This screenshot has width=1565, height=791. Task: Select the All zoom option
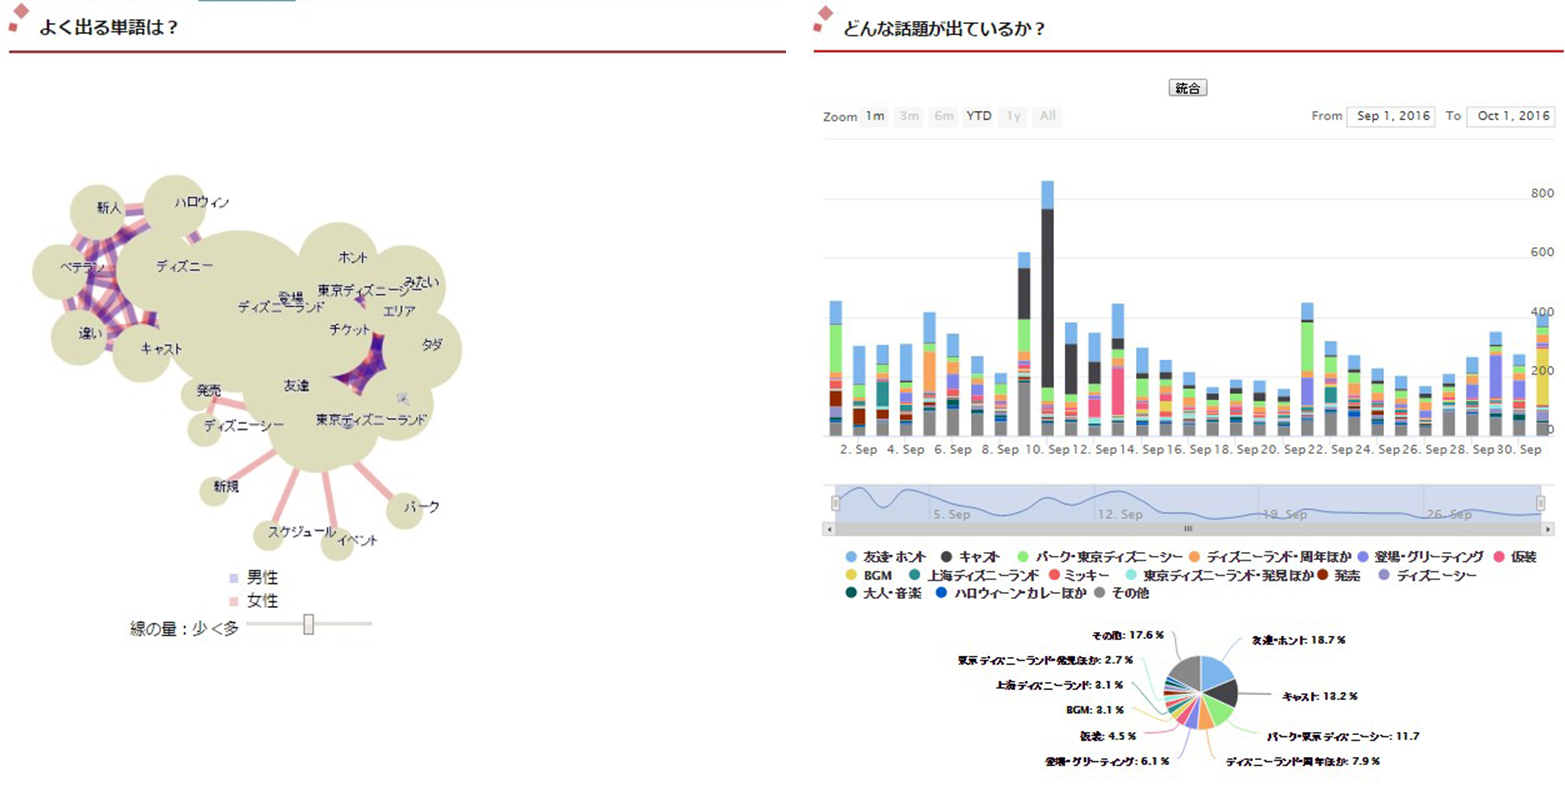(1047, 116)
